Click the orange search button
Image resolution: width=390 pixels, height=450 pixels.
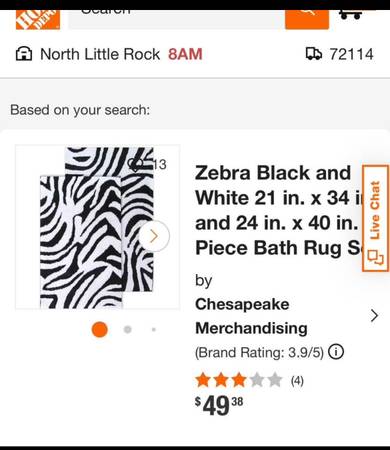point(307,20)
